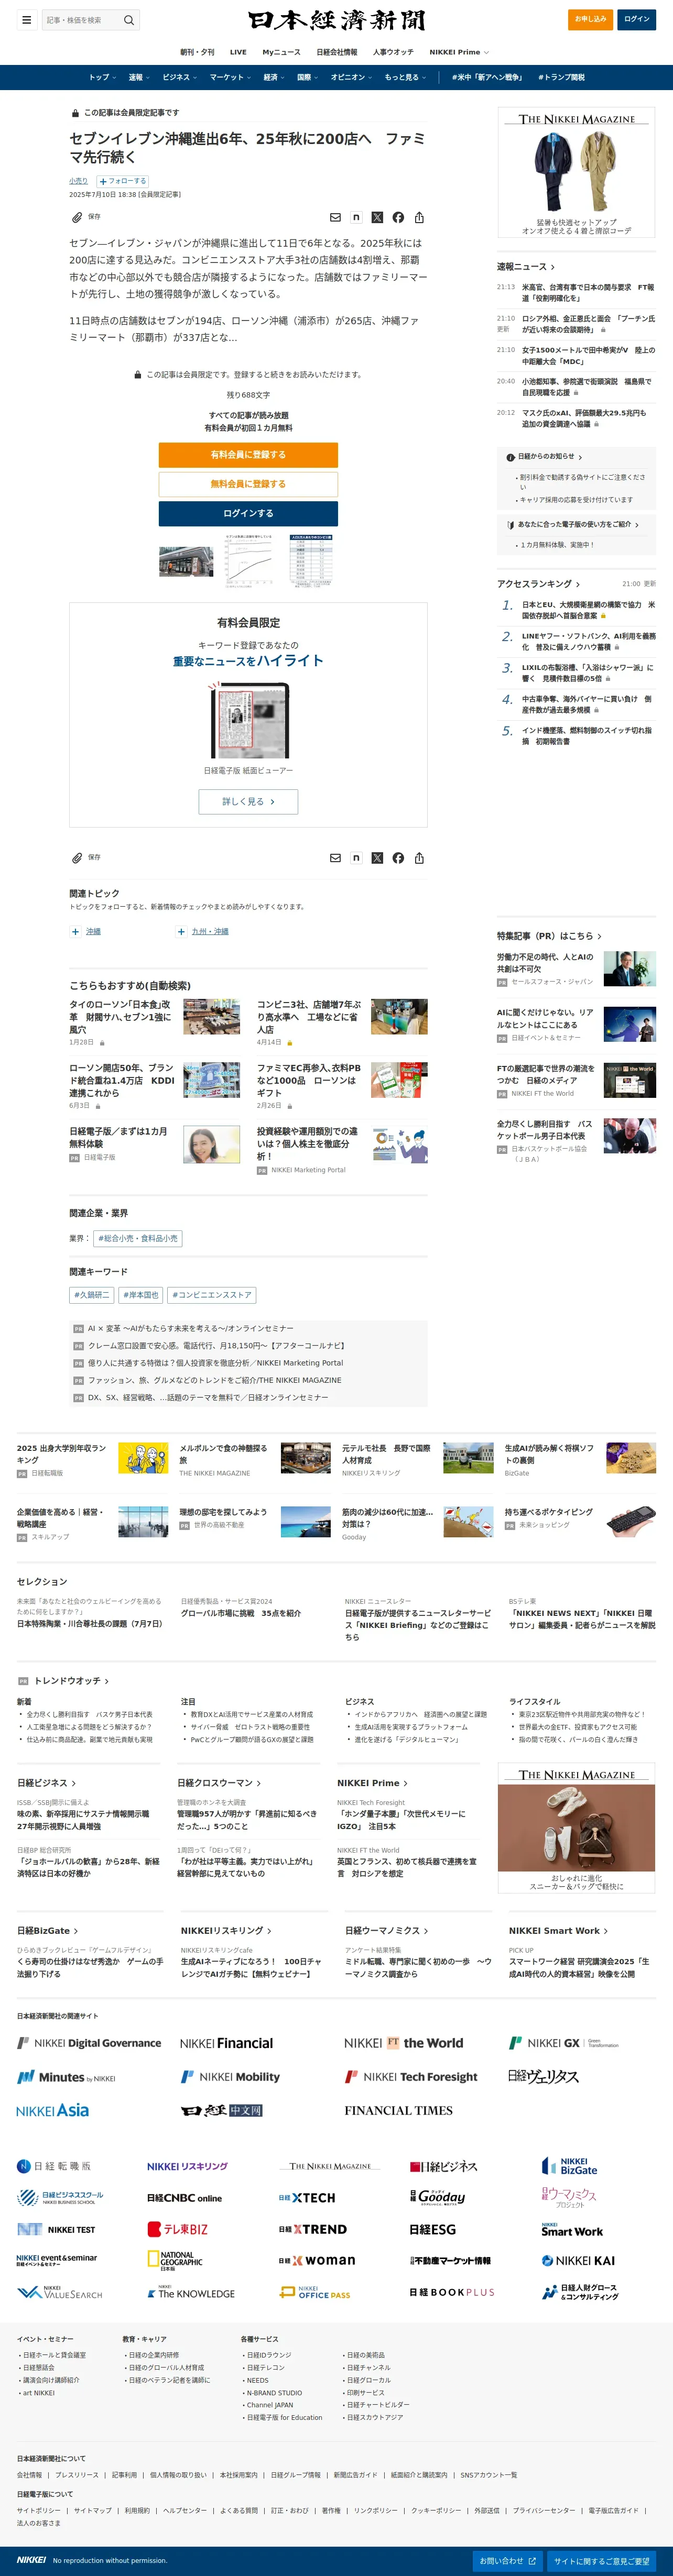Open the store photo thumbnail under the login button

[x=186, y=561]
